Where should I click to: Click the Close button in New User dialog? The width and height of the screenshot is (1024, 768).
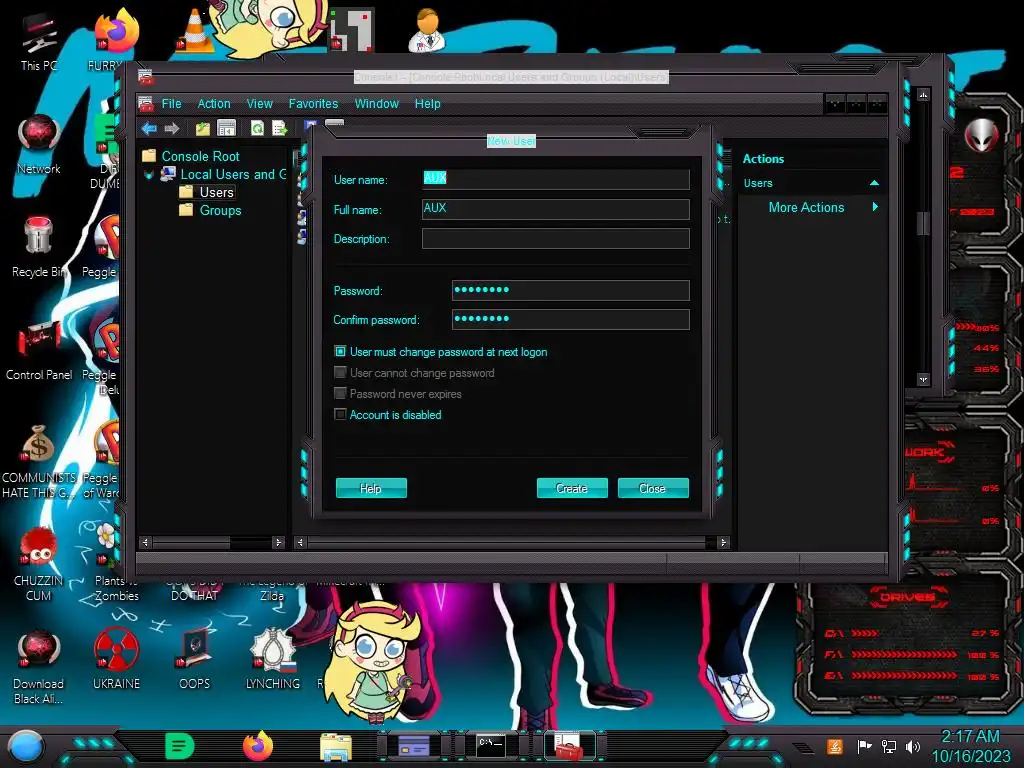pos(653,488)
